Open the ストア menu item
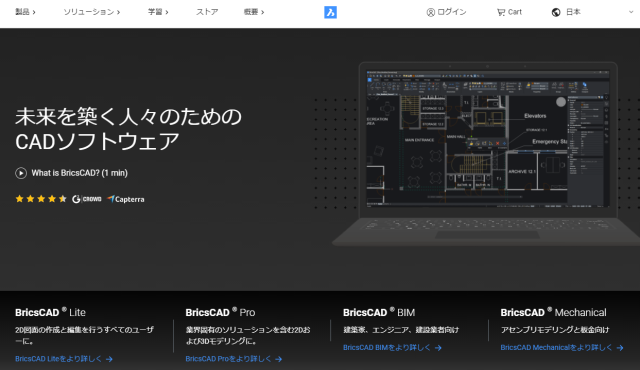640x370 pixels. 207,12
